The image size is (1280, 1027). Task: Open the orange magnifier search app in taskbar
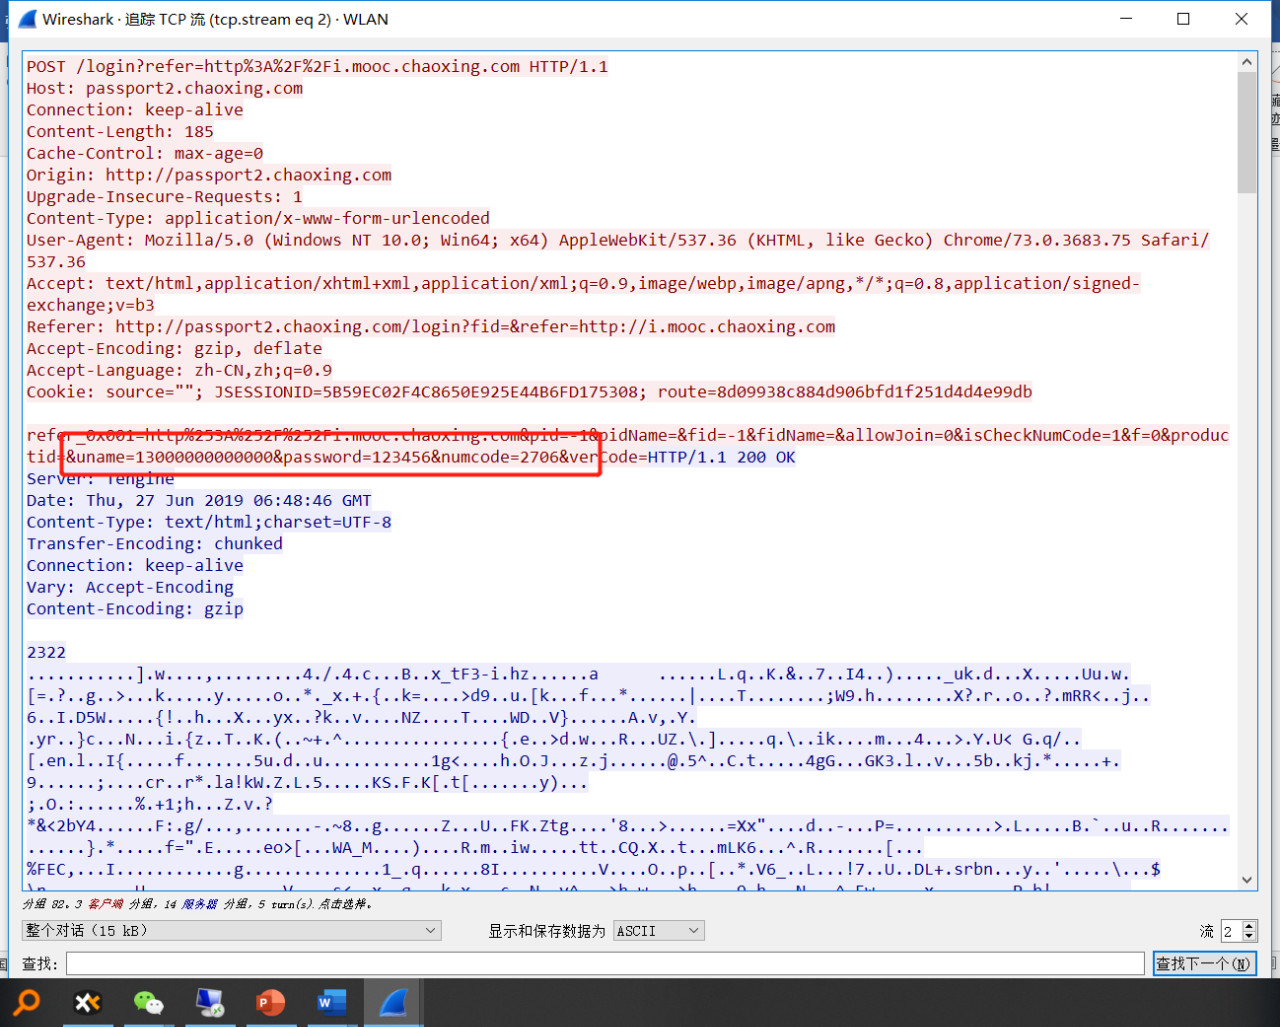coord(27,1002)
